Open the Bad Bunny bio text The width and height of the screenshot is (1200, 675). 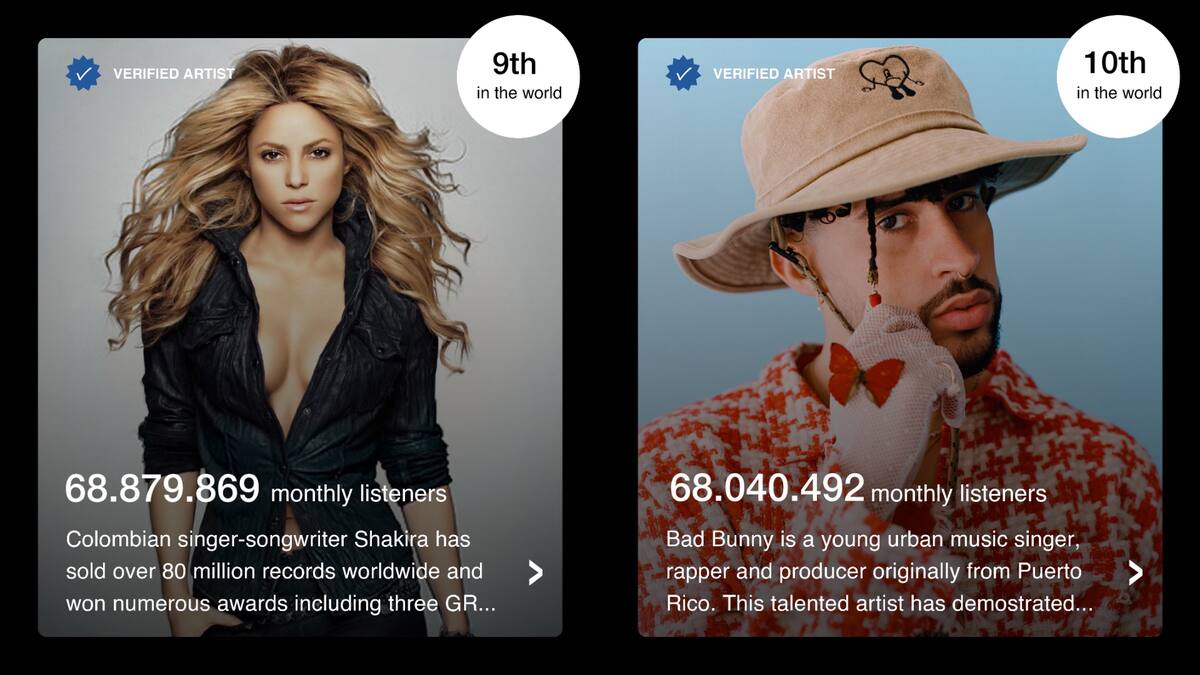click(879, 571)
